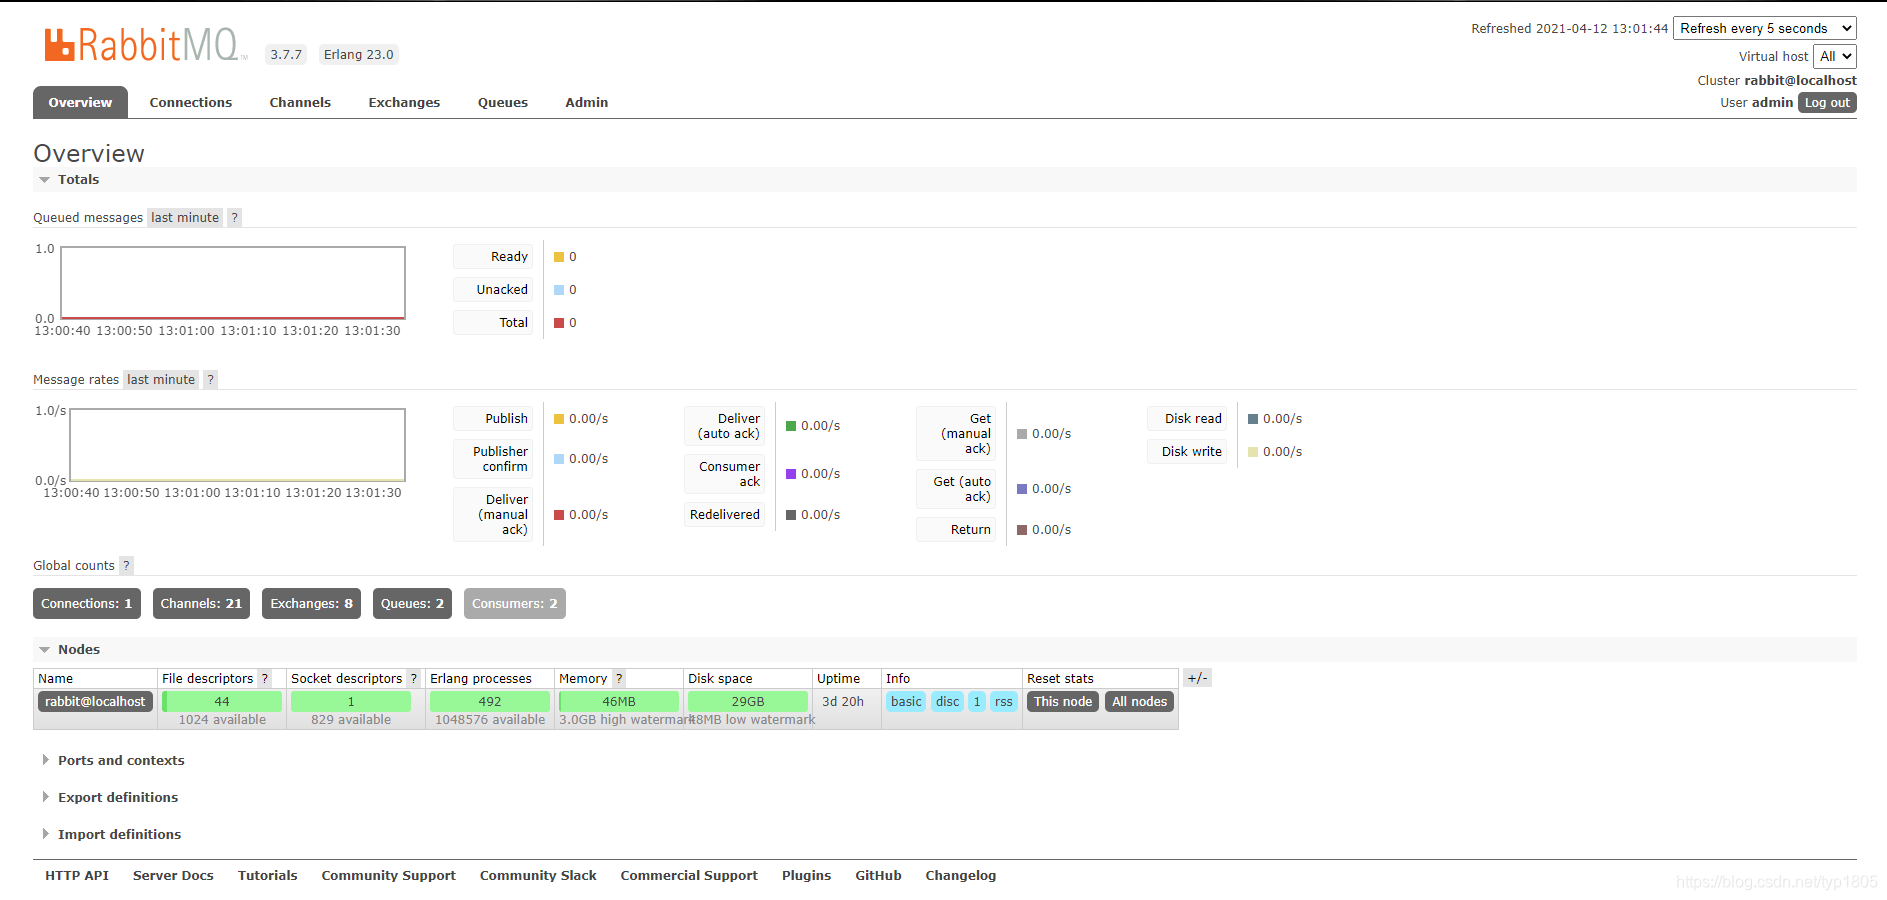Click the Erlang processes 492 bar
Image resolution: width=1887 pixels, height=900 pixels.
(x=490, y=702)
